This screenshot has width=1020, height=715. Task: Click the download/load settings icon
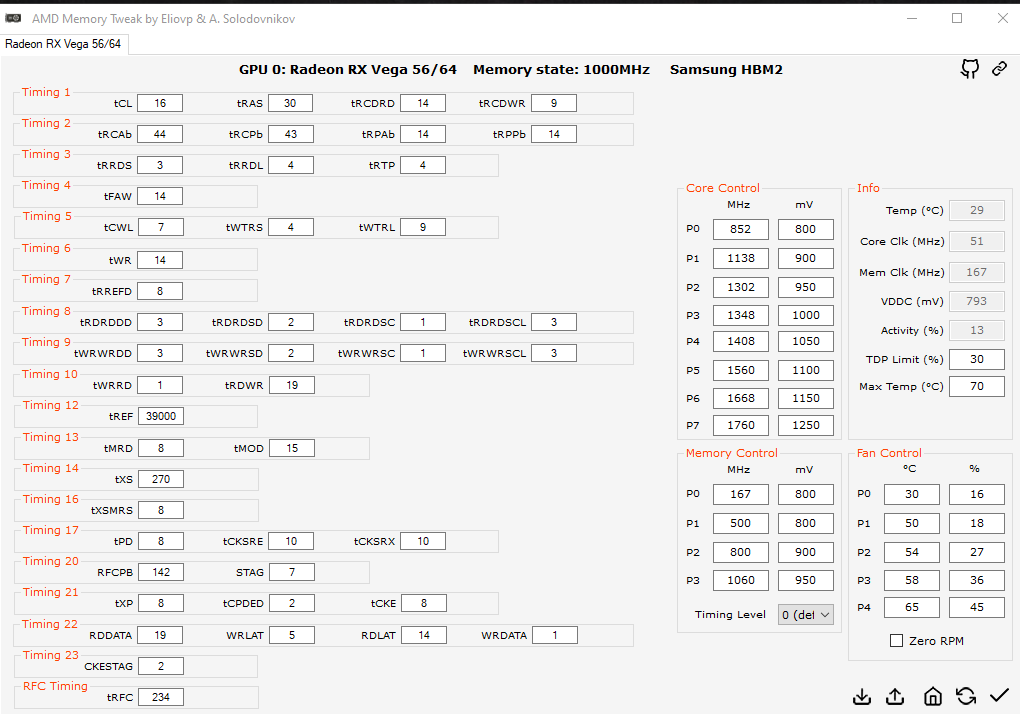point(861,696)
